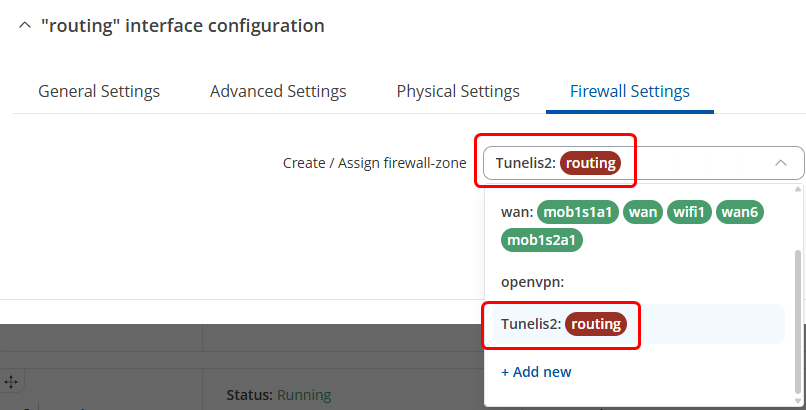
Task: Click the Running status text
Action: click(x=304, y=395)
